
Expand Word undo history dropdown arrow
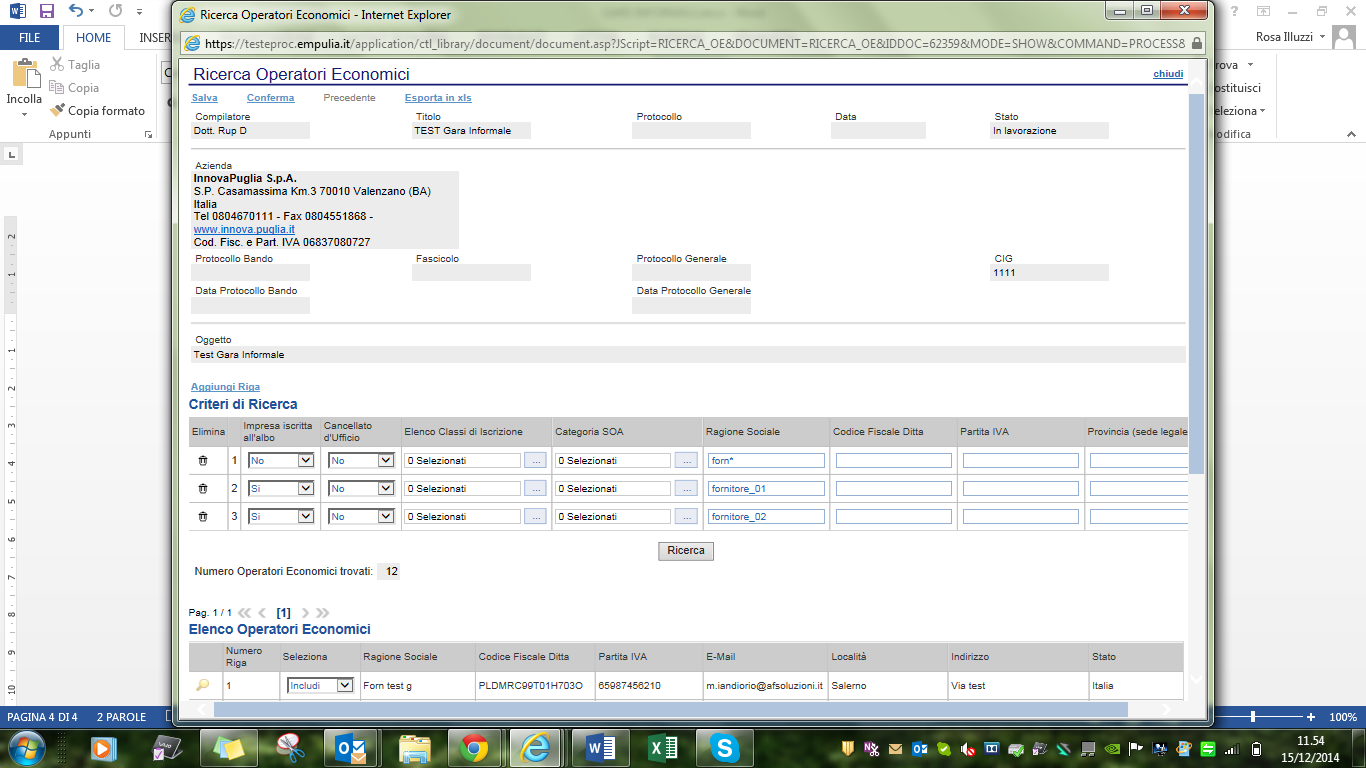click(93, 11)
